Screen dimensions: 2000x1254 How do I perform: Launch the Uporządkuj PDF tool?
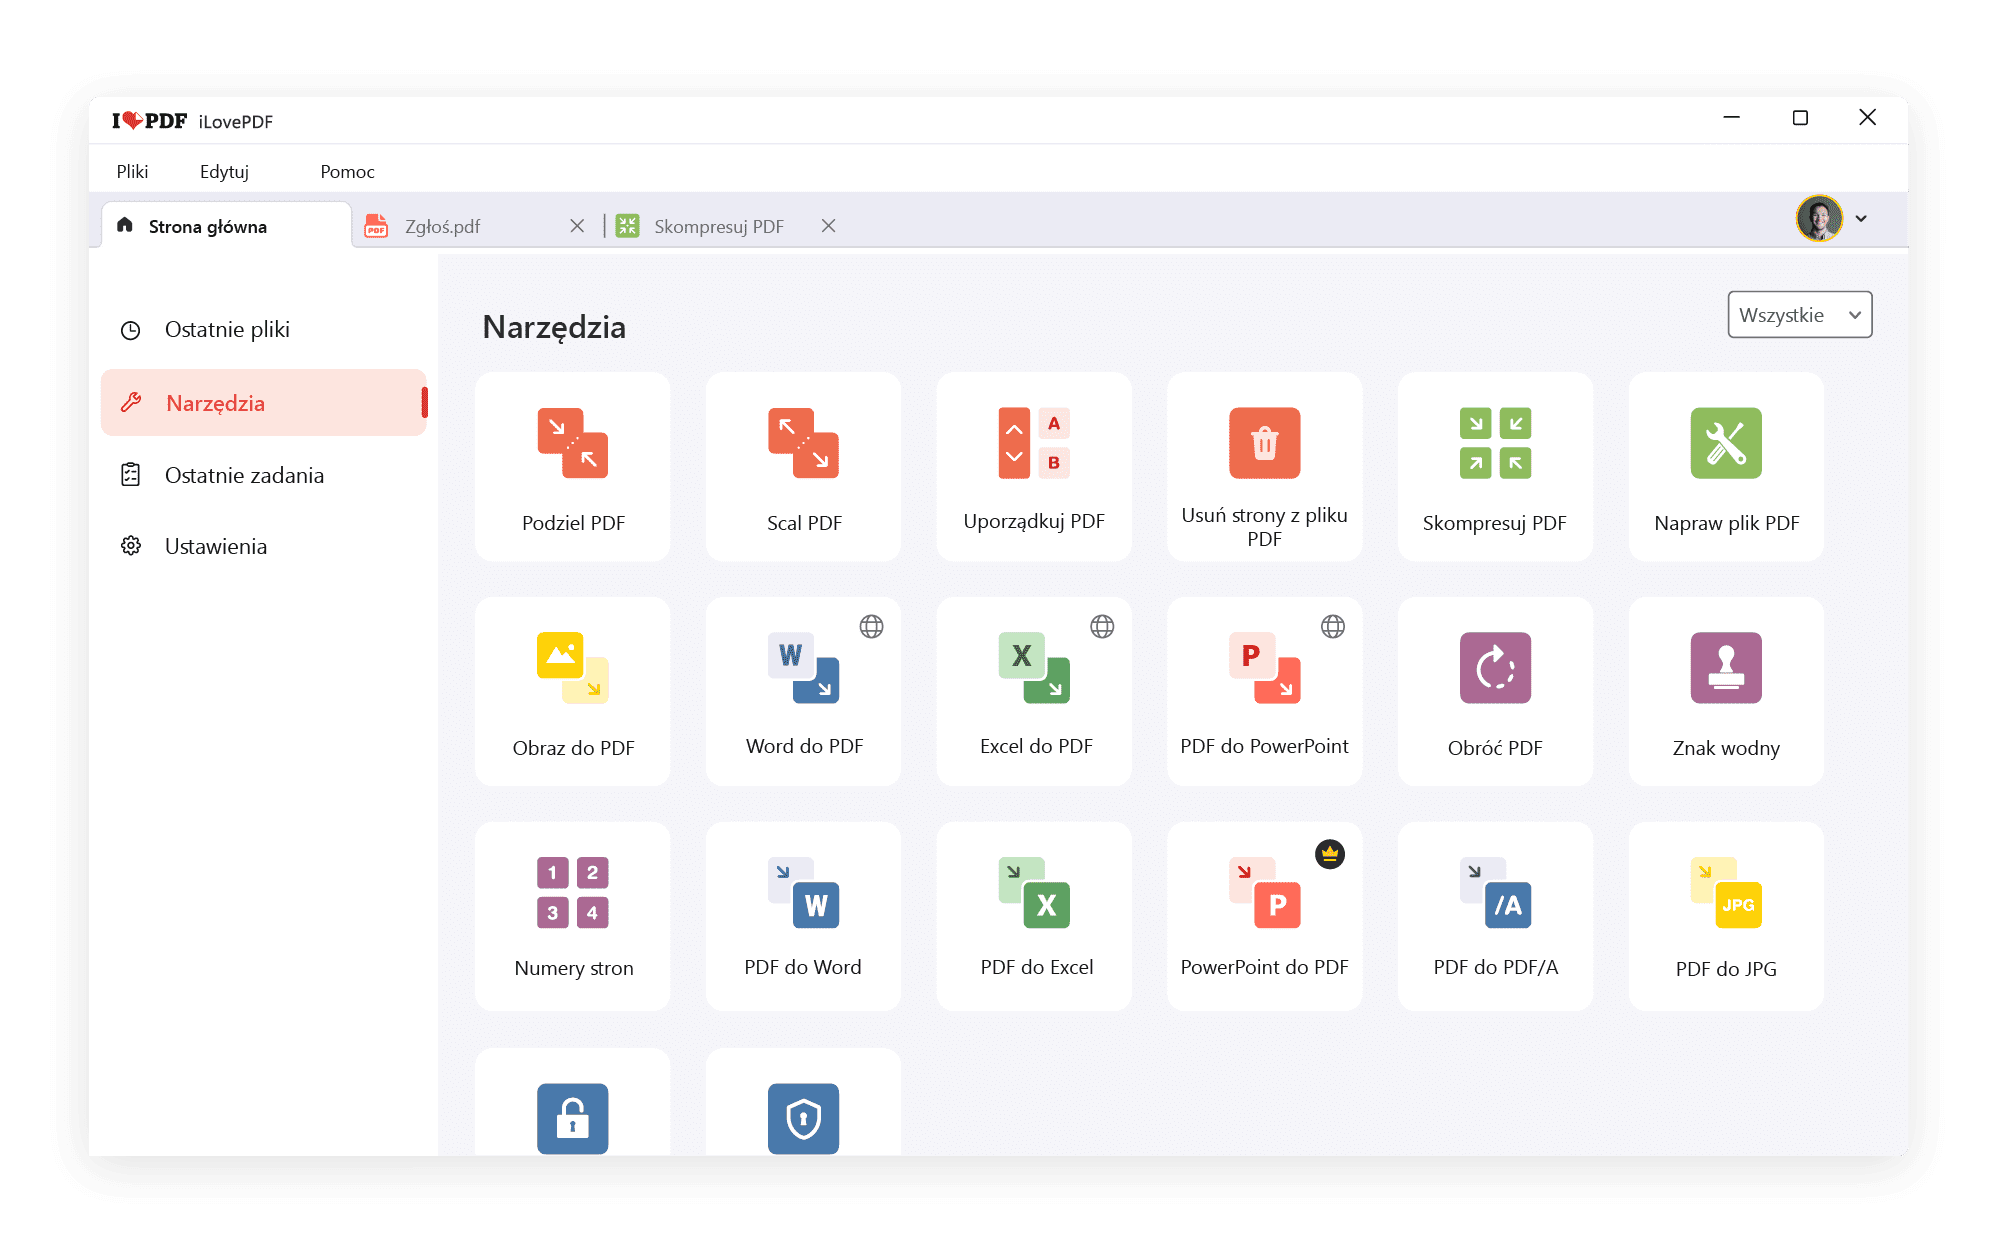pyautogui.click(x=1034, y=467)
